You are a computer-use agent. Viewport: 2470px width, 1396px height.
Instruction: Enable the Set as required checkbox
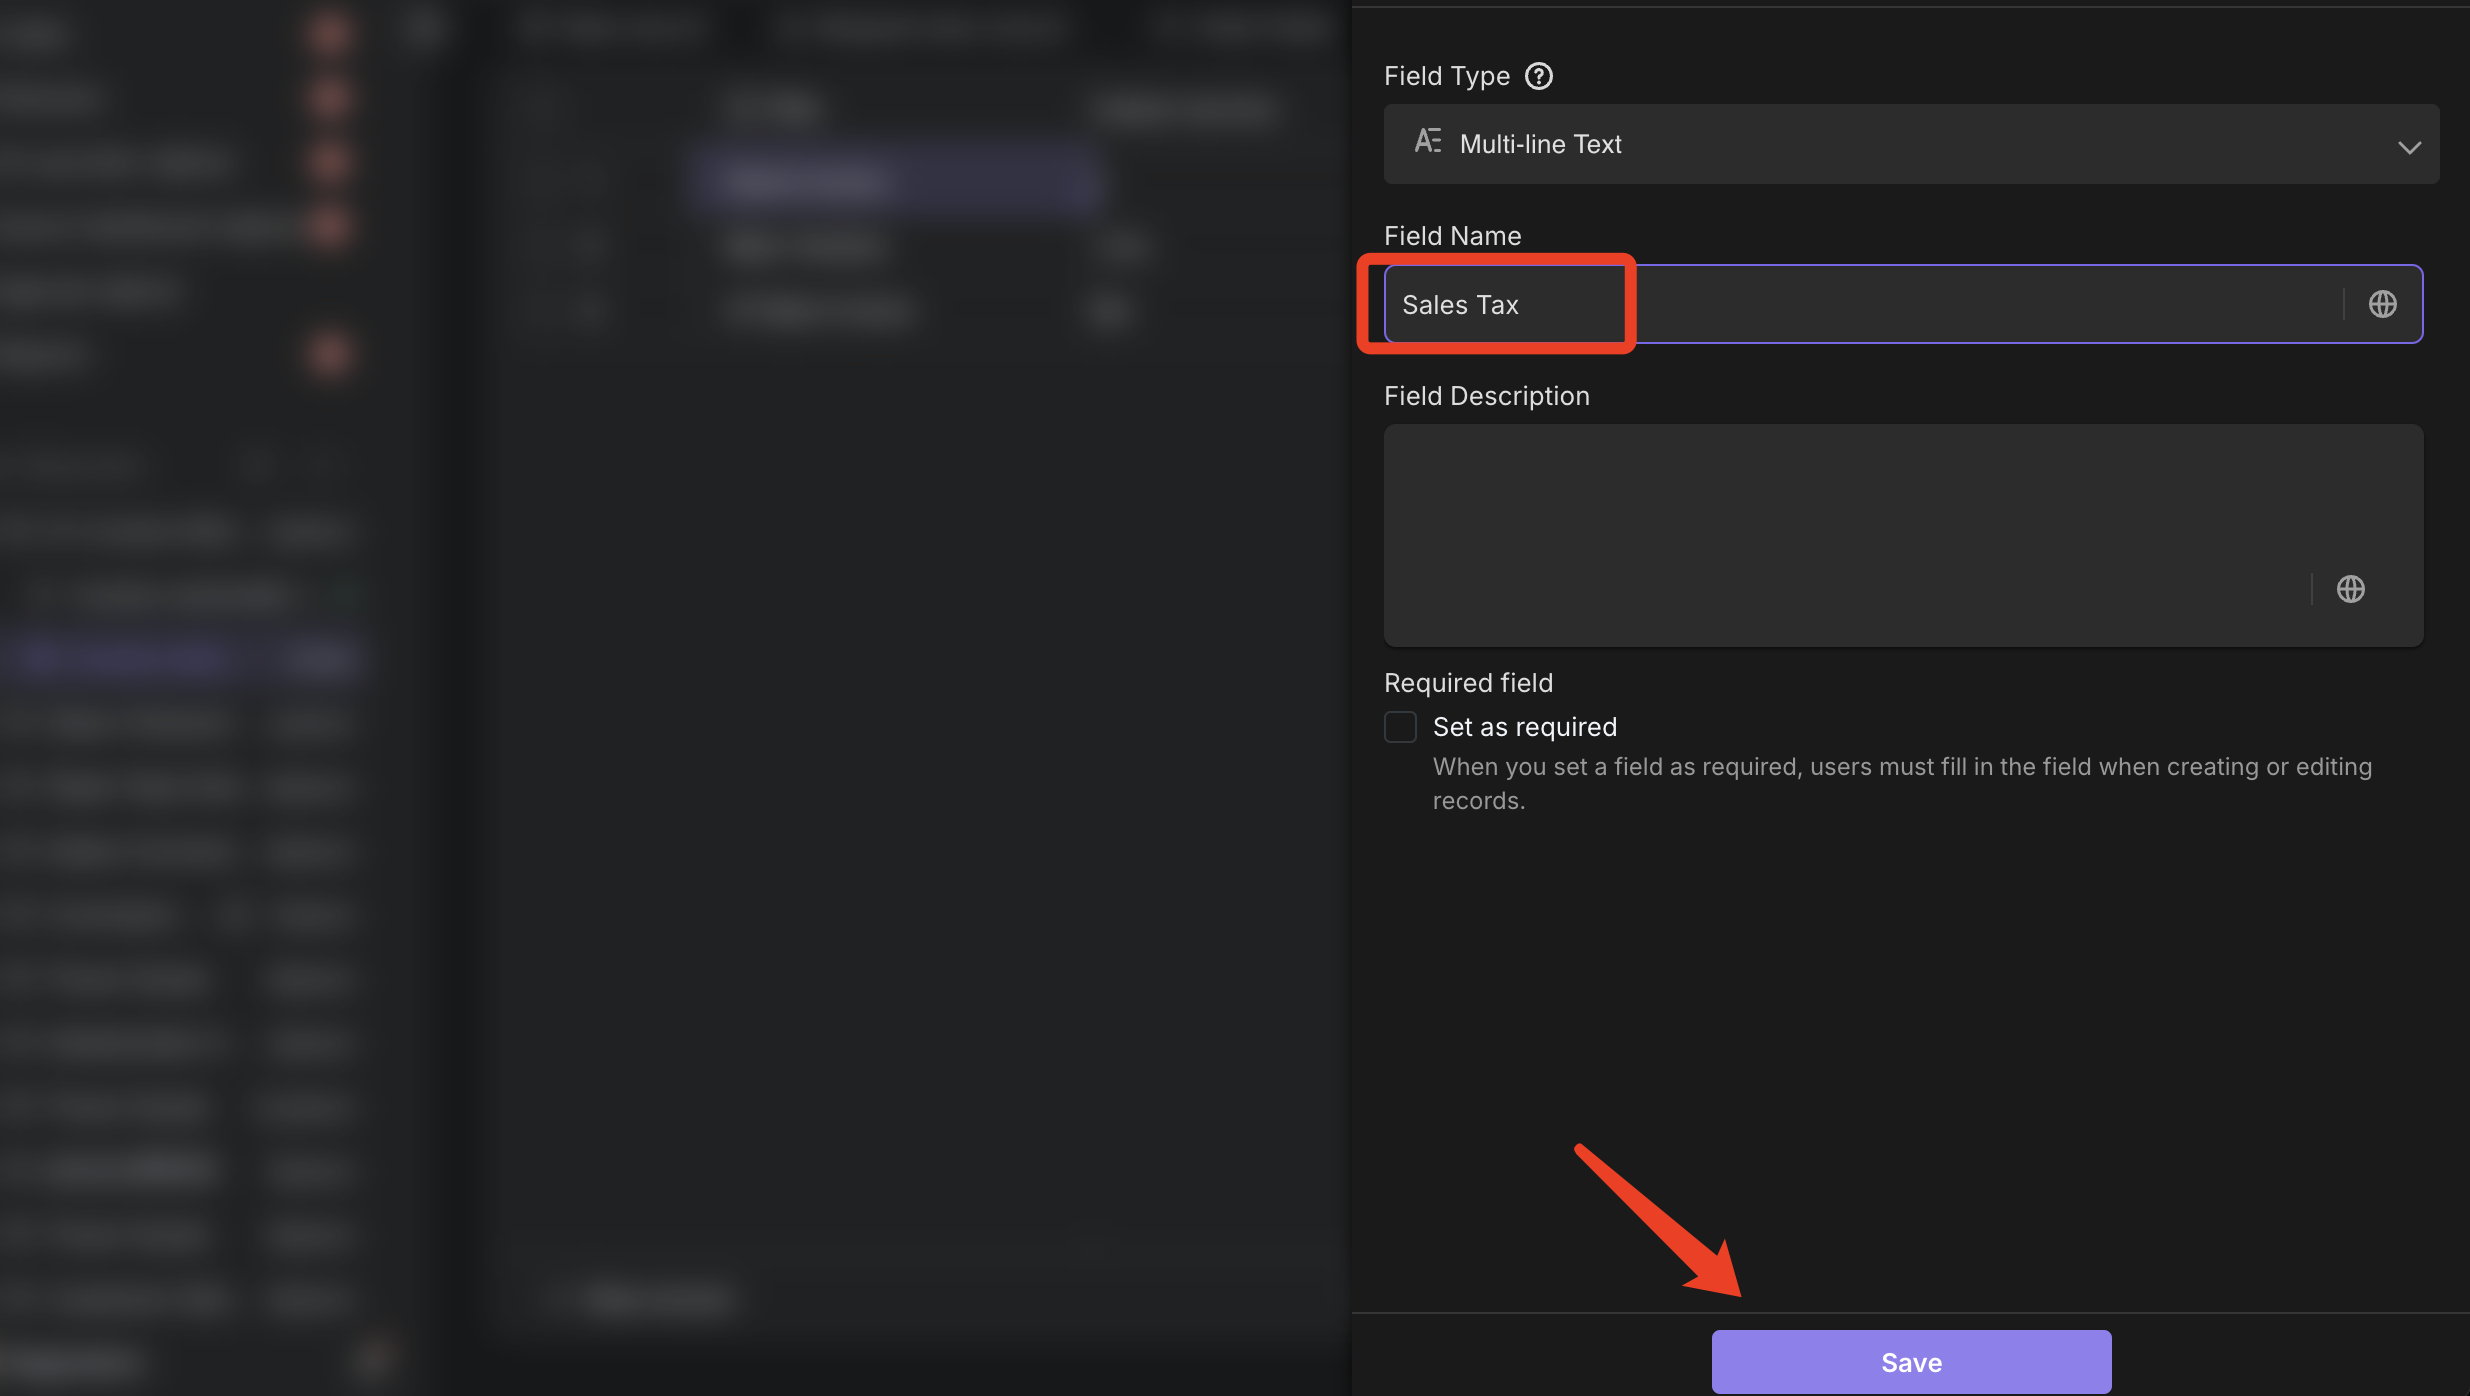[x=1400, y=727]
